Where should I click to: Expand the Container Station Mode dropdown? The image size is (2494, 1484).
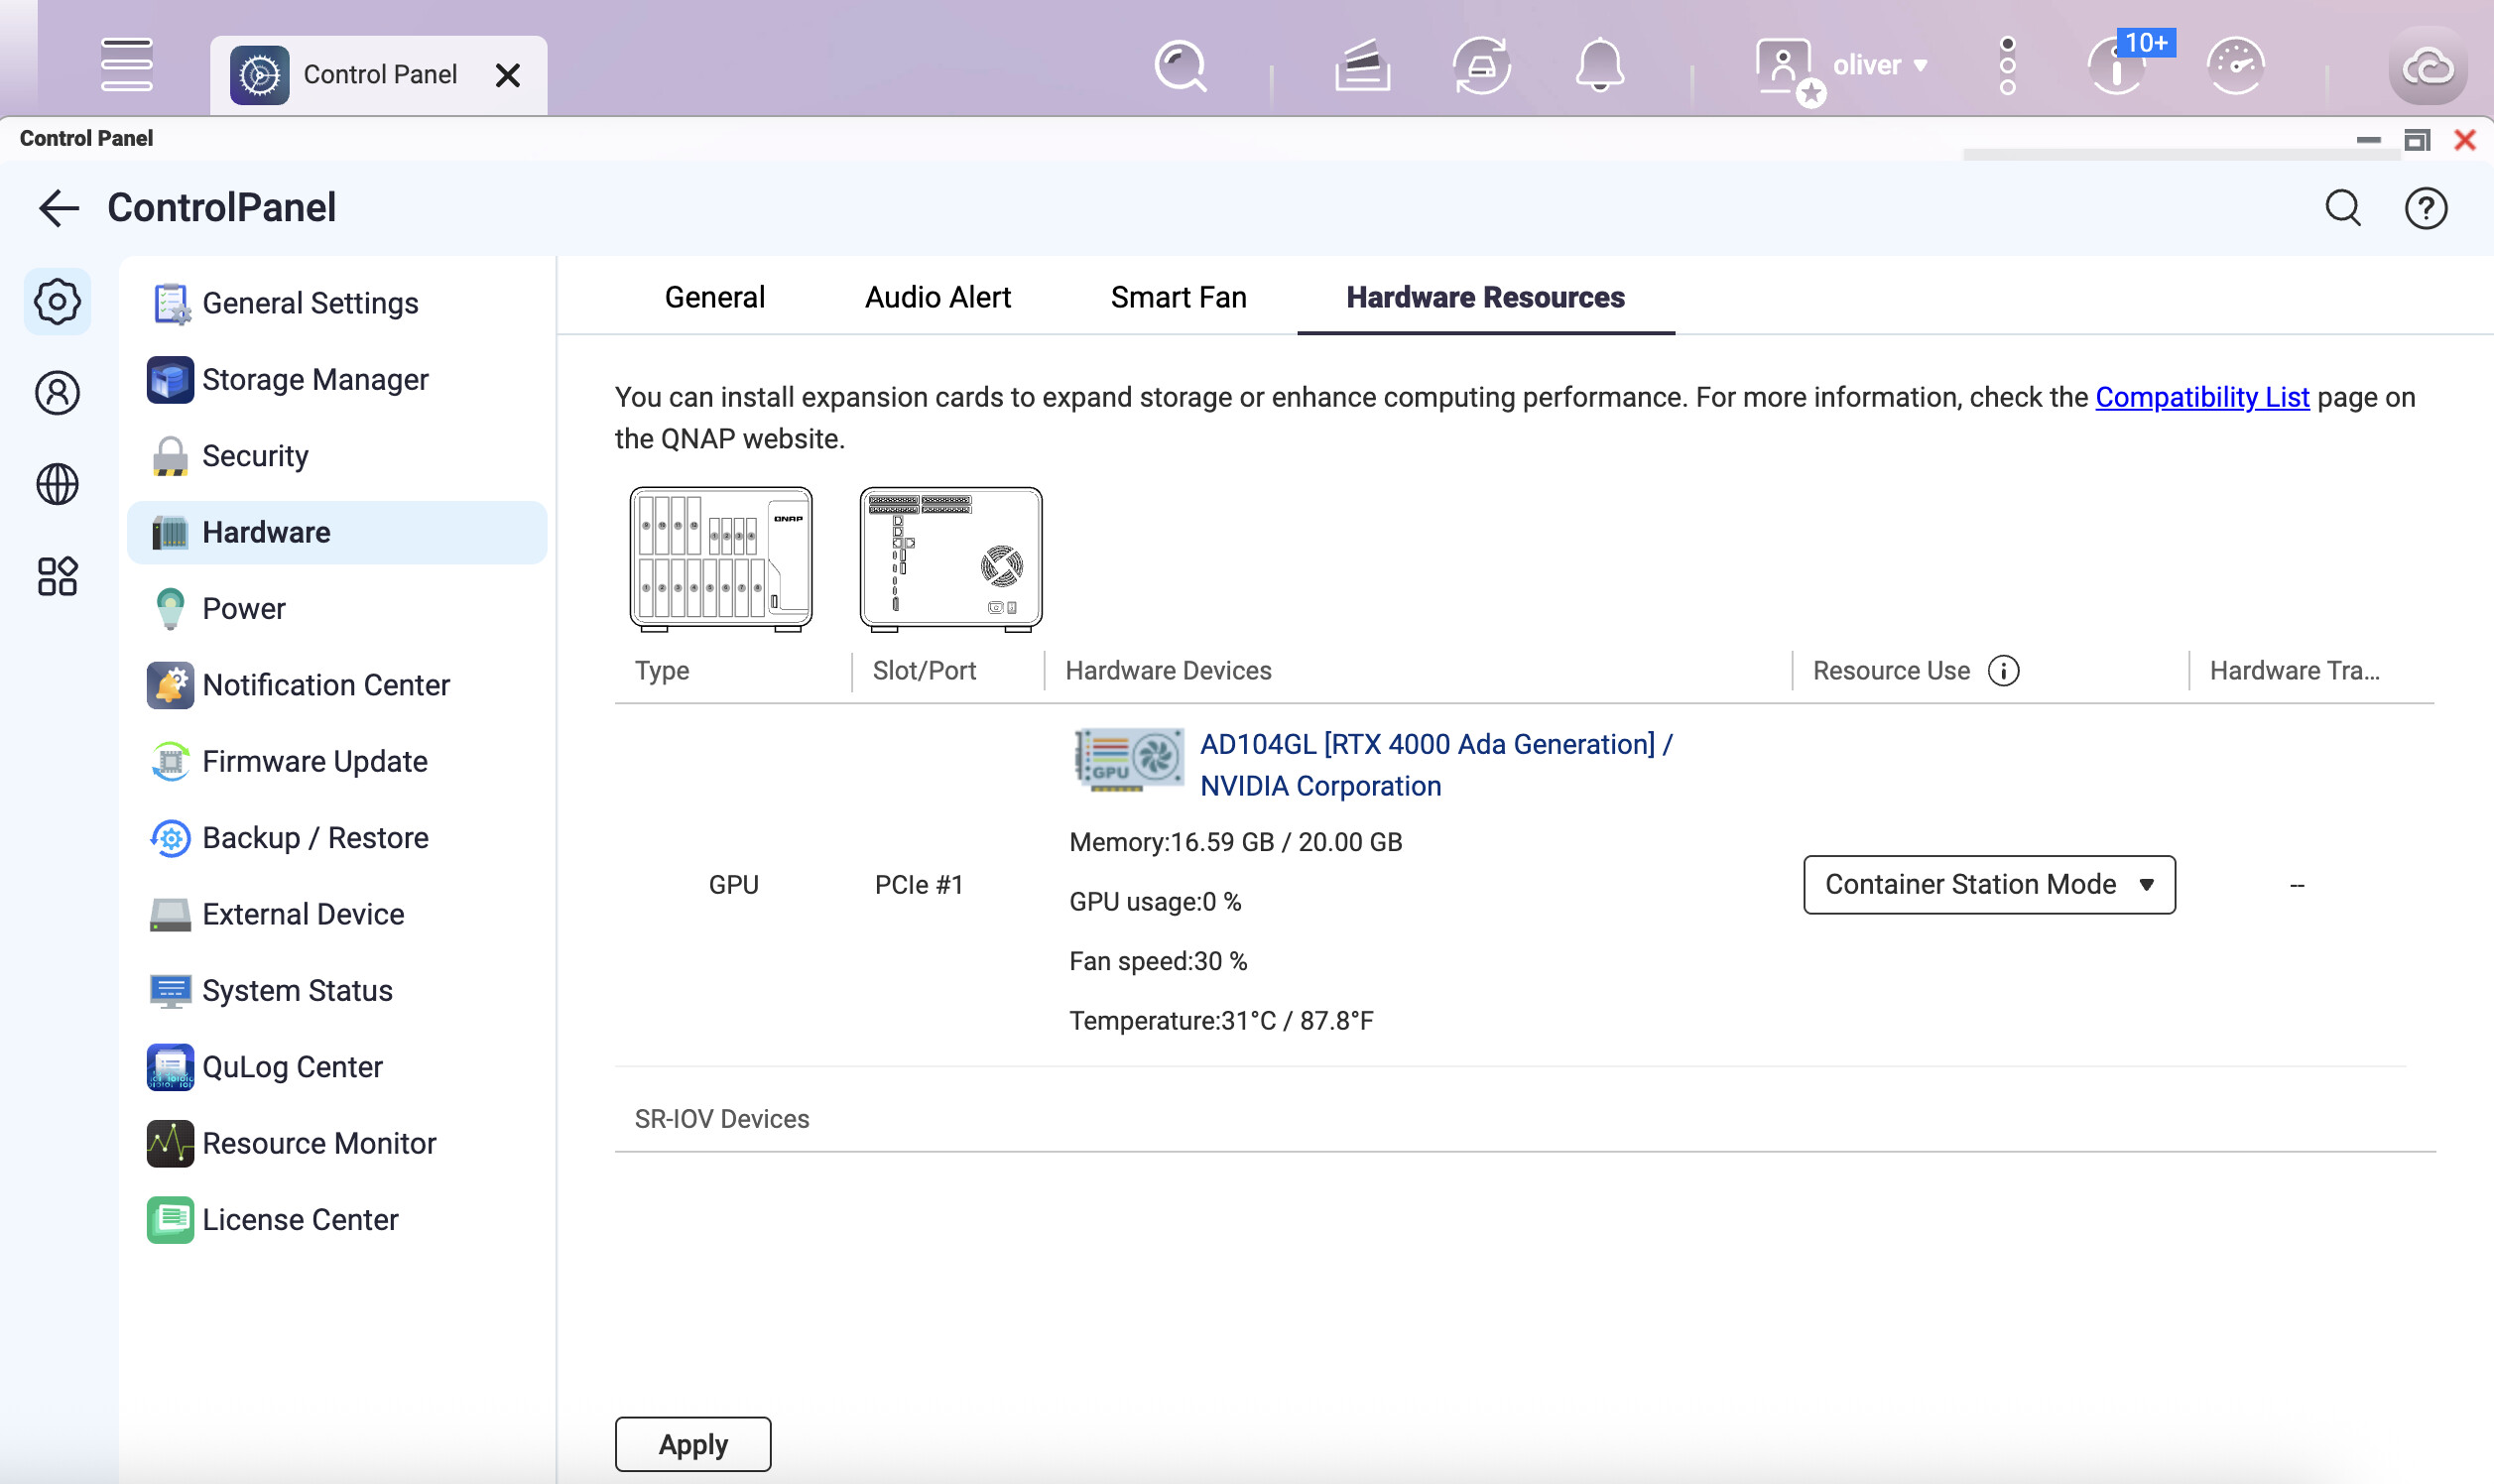[1988, 885]
